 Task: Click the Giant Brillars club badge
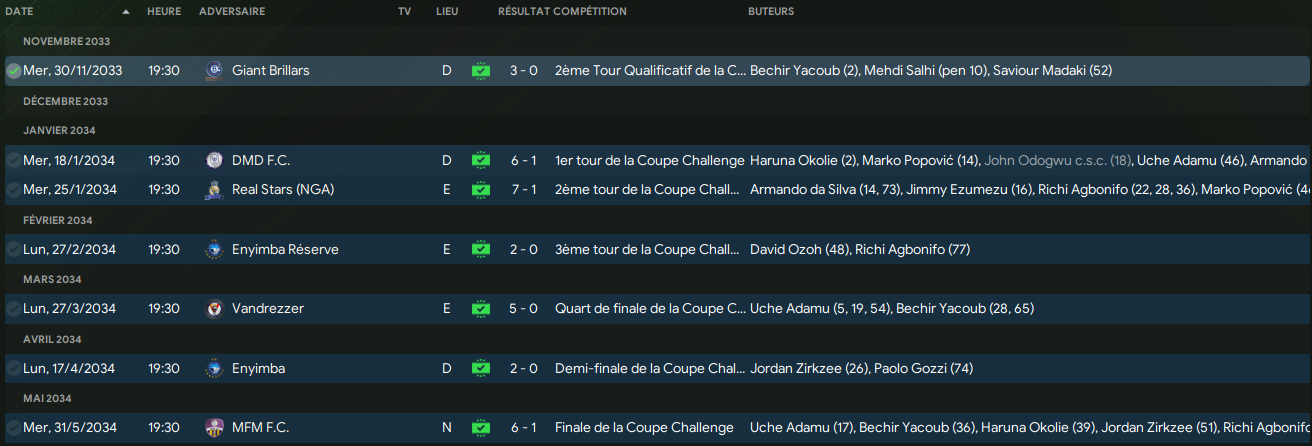click(213, 70)
